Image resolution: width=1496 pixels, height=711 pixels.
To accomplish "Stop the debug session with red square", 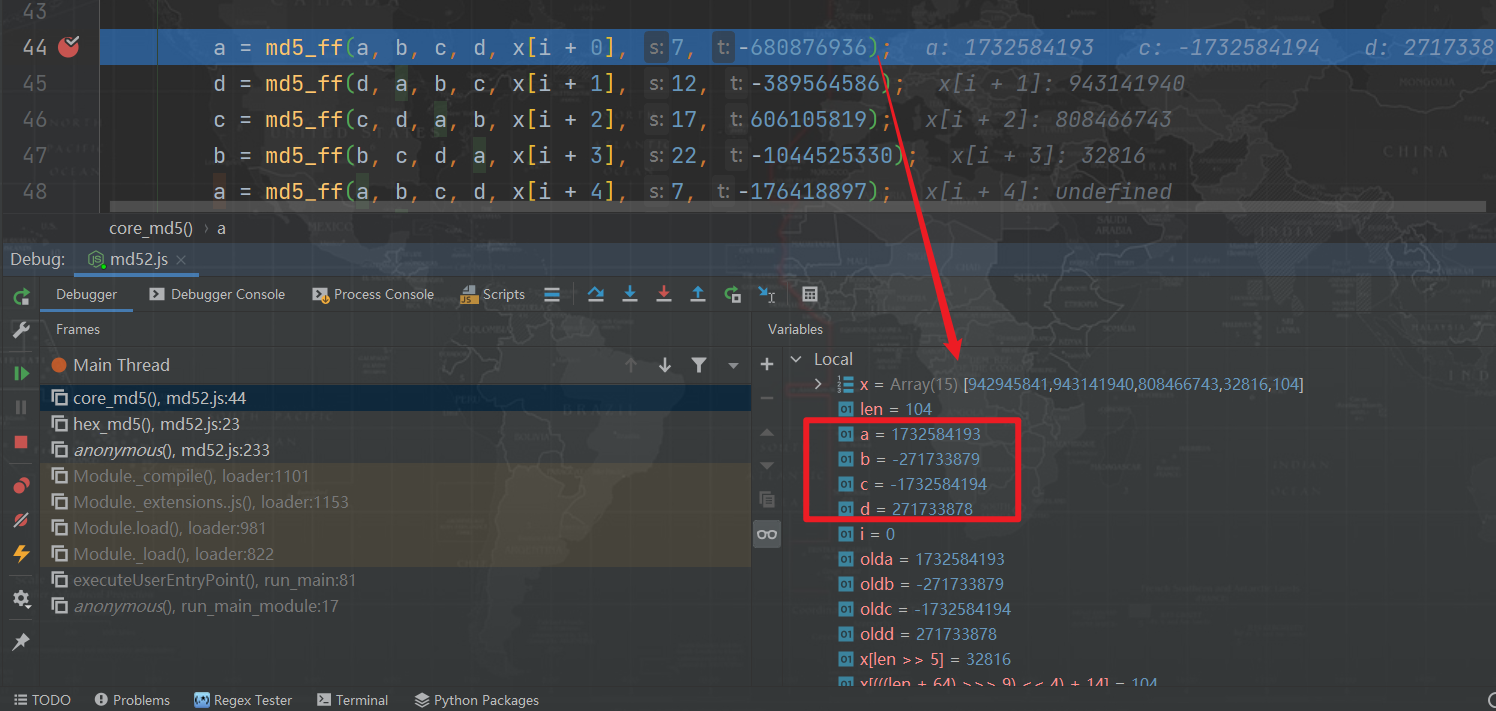I will (x=21, y=441).
